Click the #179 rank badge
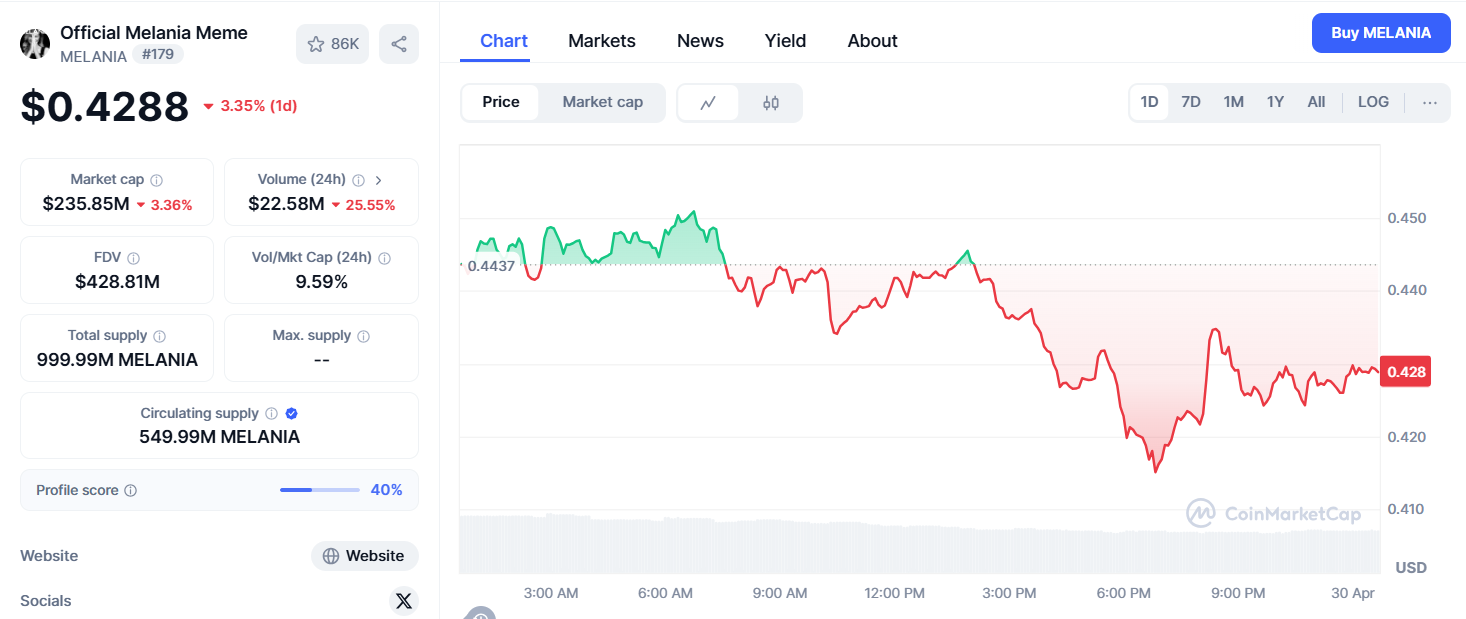1466x619 pixels. (x=158, y=55)
